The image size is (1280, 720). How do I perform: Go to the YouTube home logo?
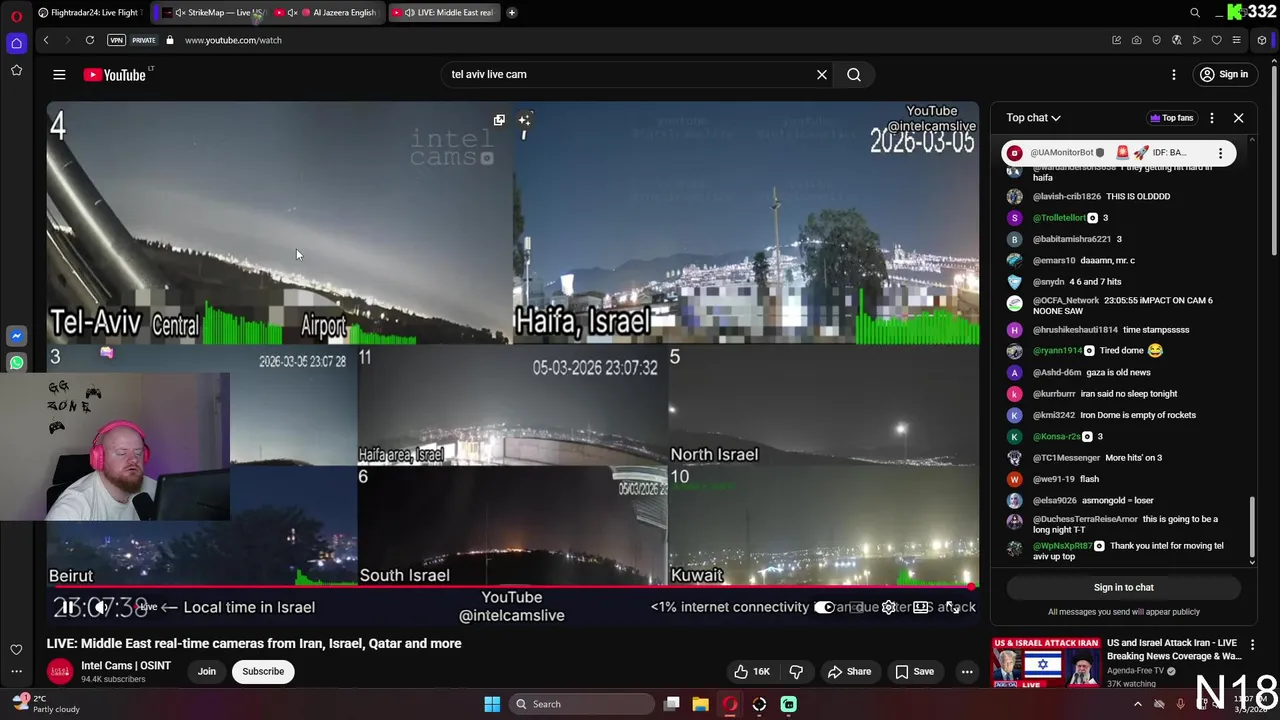click(x=115, y=75)
